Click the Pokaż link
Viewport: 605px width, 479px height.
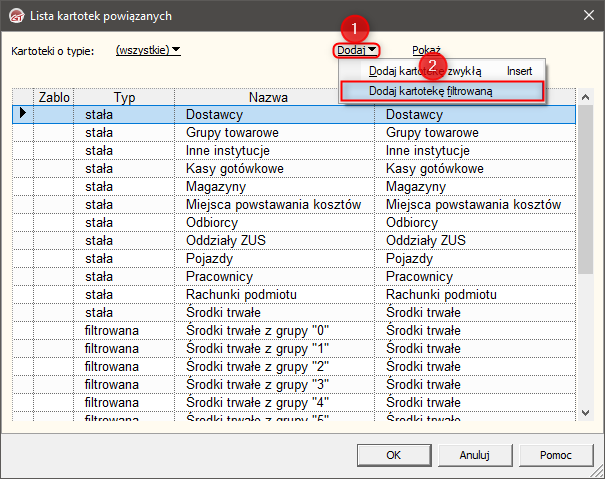click(x=426, y=50)
